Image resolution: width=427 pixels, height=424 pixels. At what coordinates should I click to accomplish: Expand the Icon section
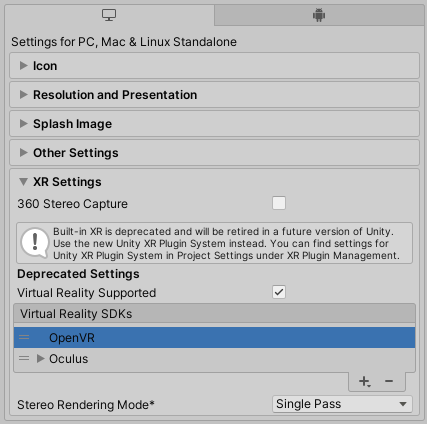pos(214,66)
